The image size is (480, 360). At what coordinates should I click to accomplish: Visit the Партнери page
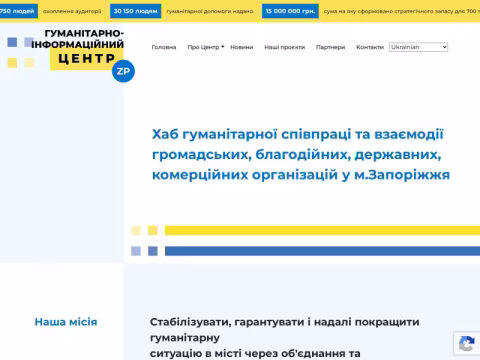point(330,47)
